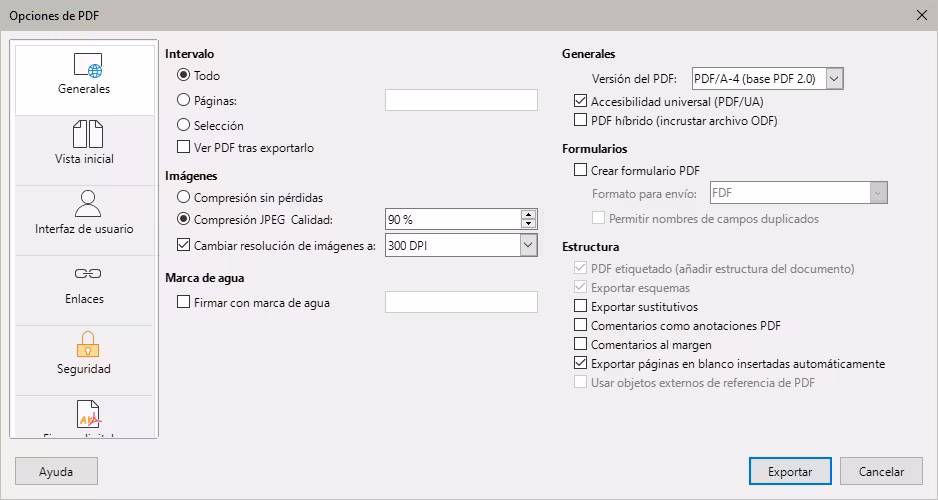
Task: Click the Cancelar button
Action: click(881, 471)
